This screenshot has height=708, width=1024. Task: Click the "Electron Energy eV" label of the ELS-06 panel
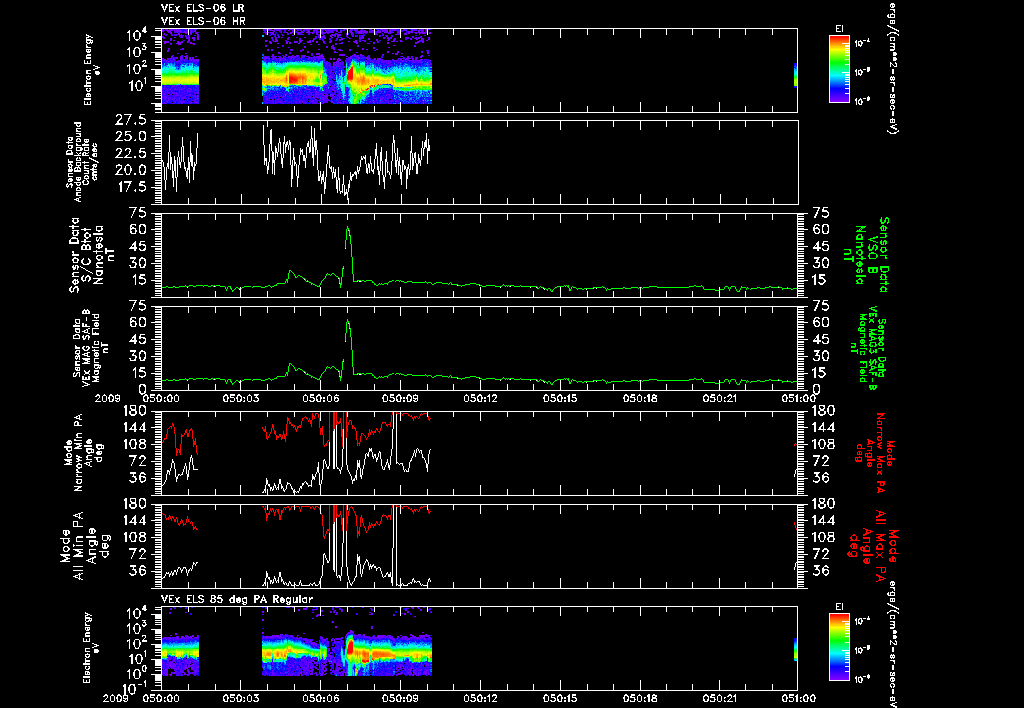(91, 69)
